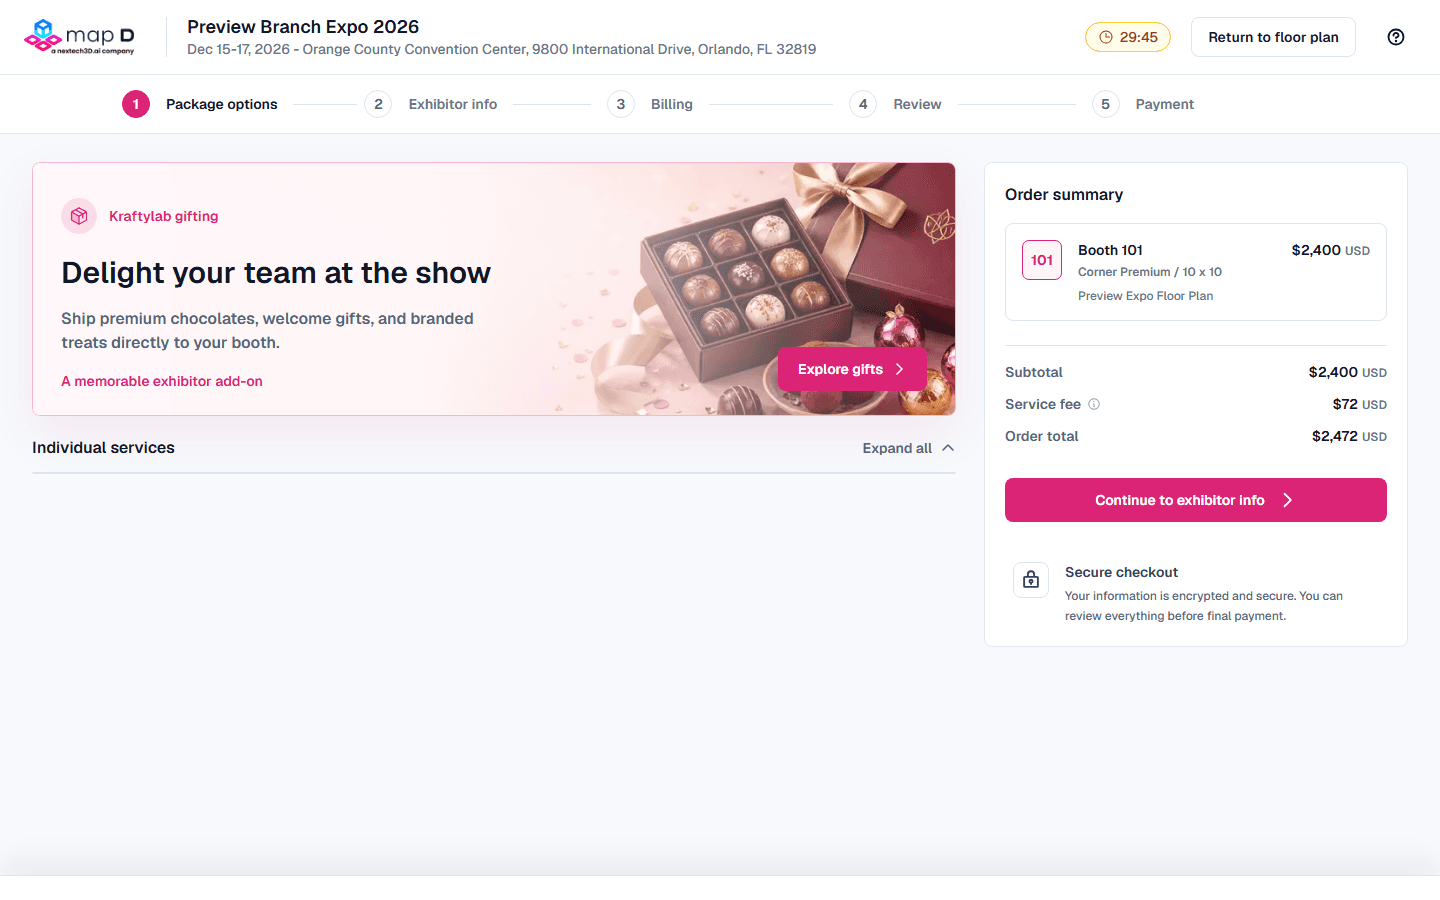The width and height of the screenshot is (1440, 900).
Task: Click the Order total amount $2,472
Action: pos(1349,436)
